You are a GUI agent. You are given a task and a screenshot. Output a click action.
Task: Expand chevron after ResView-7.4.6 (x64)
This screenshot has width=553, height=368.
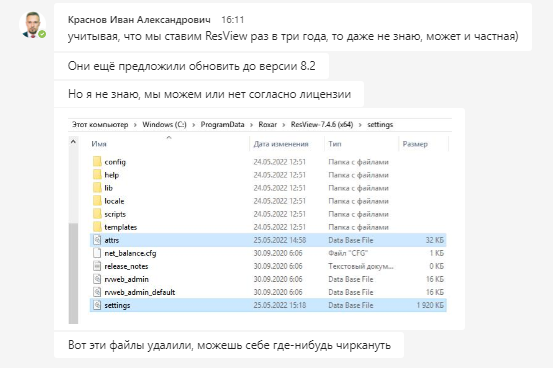pos(360,125)
